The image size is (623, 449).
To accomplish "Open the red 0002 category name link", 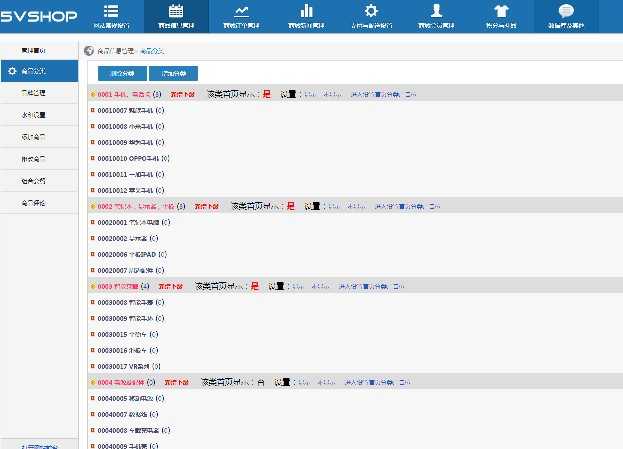I will (136, 207).
